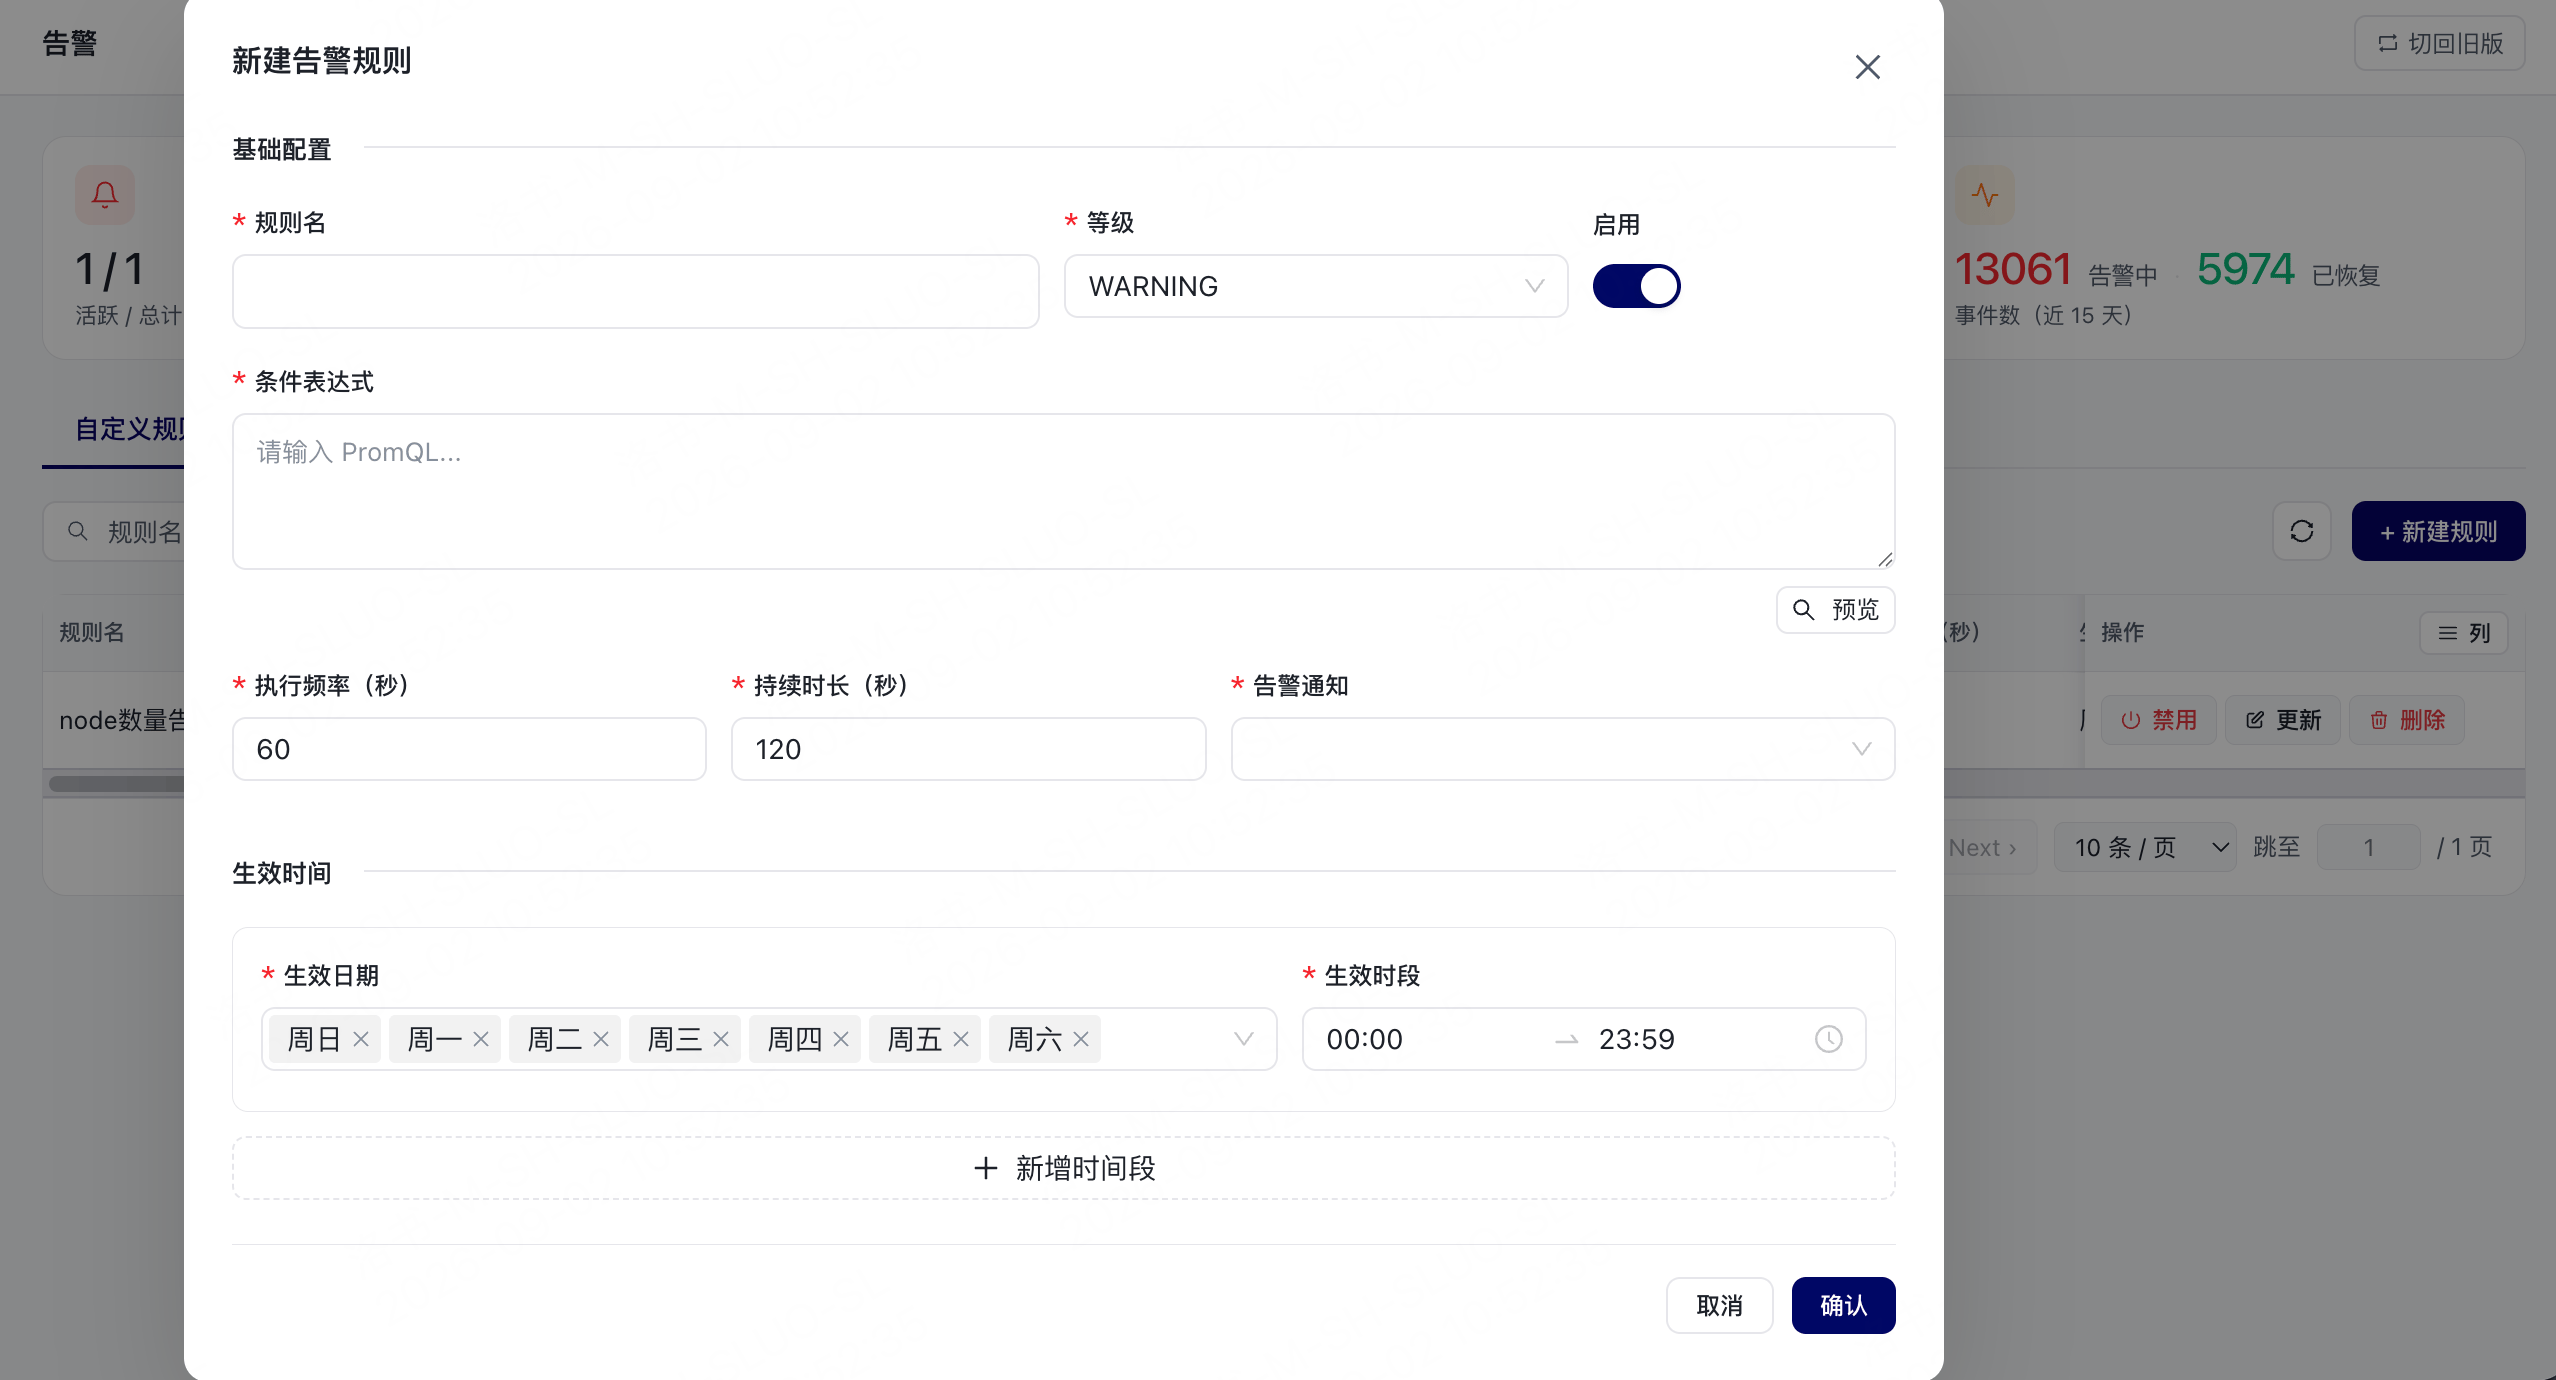Click the bell icon on the stats card

(x=105, y=195)
